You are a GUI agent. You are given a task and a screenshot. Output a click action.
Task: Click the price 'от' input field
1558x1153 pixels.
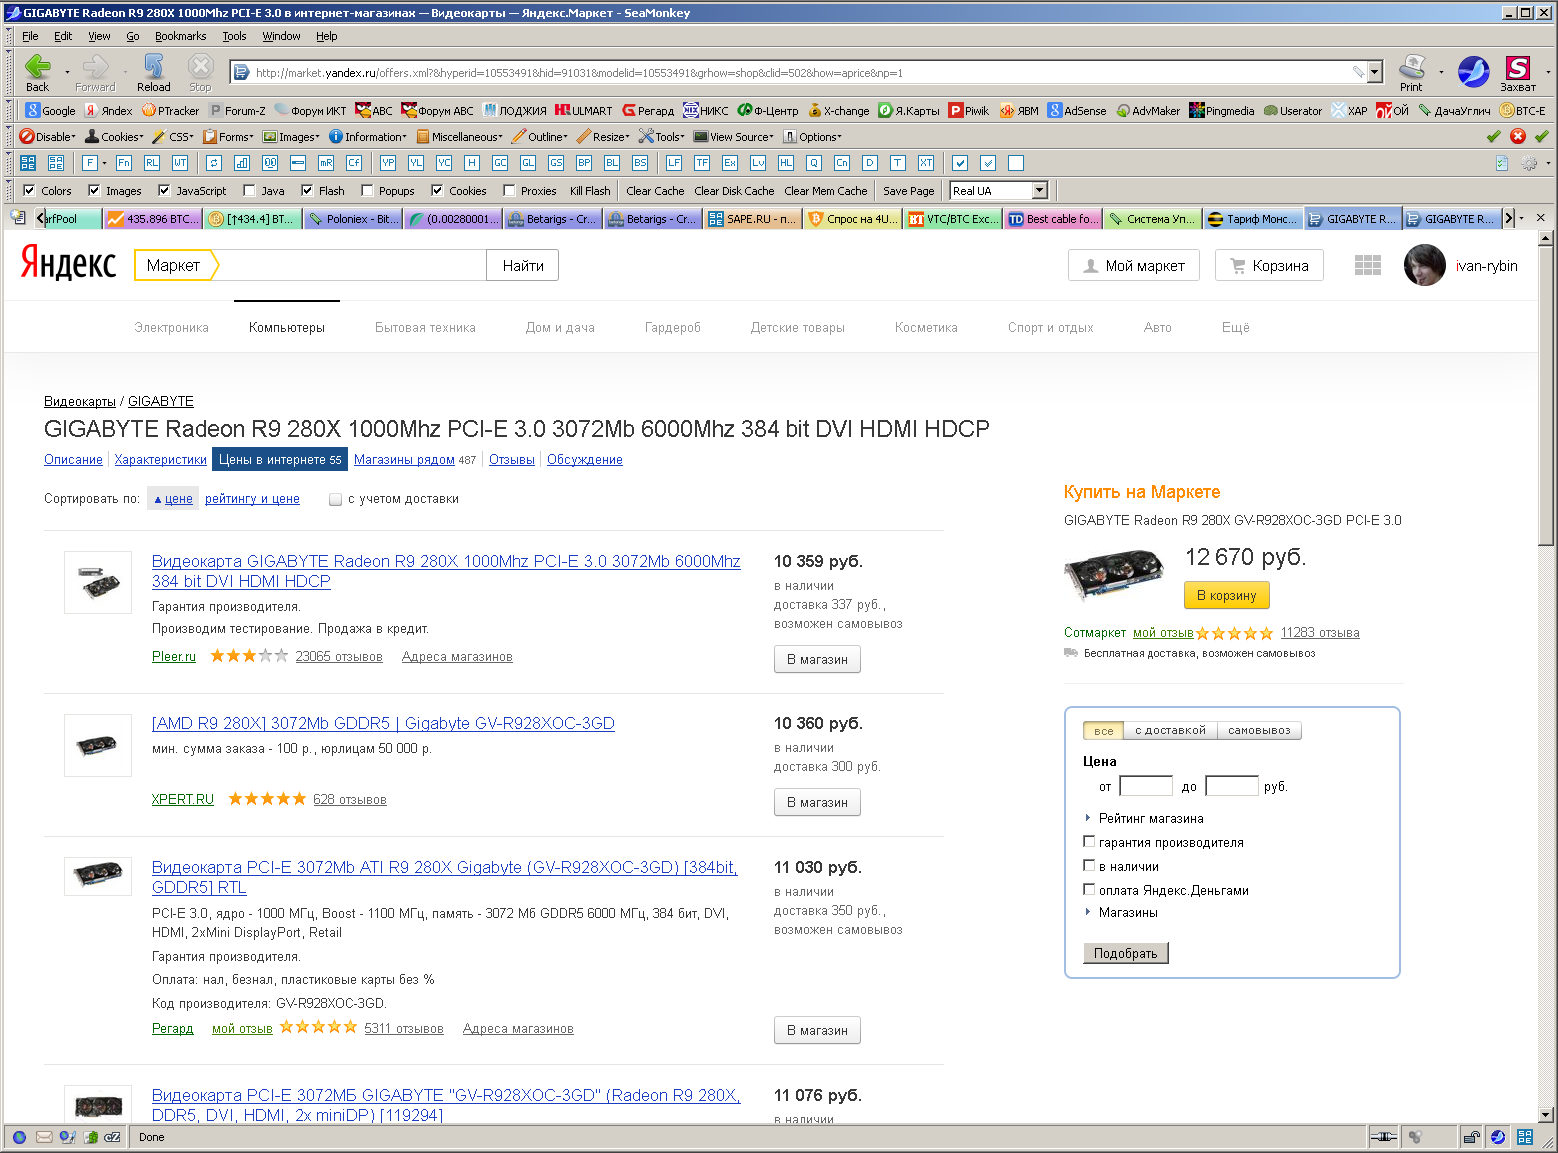point(1146,786)
